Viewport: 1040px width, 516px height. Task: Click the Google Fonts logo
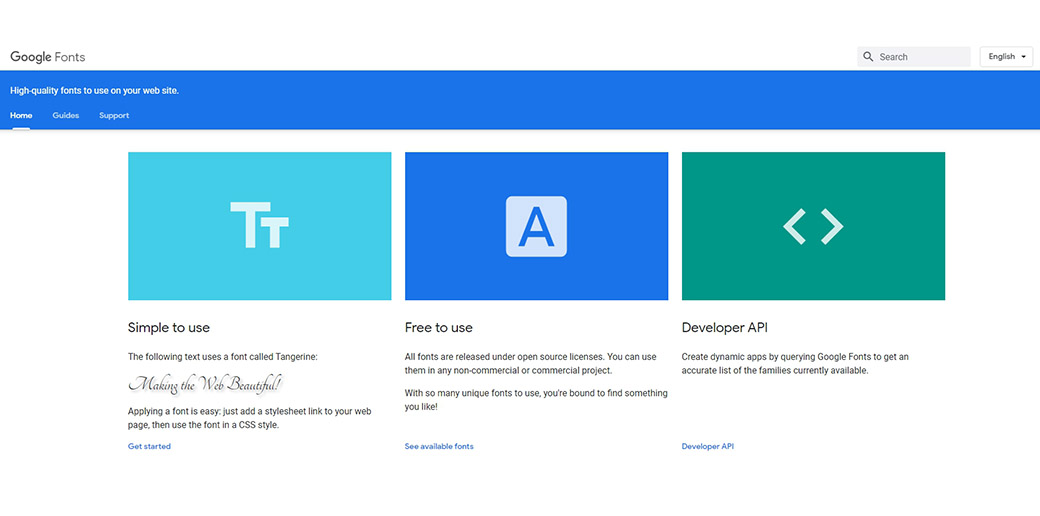tap(47, 57)
